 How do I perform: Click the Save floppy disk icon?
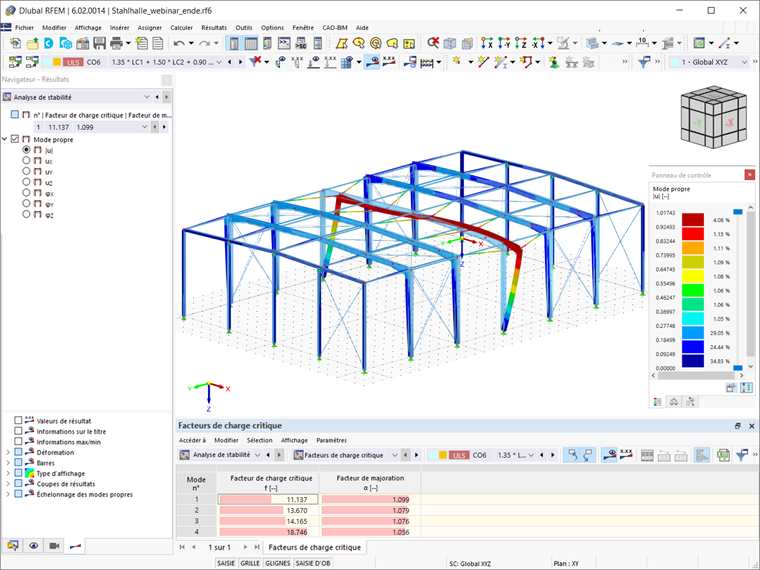click(x=99, y=43)
